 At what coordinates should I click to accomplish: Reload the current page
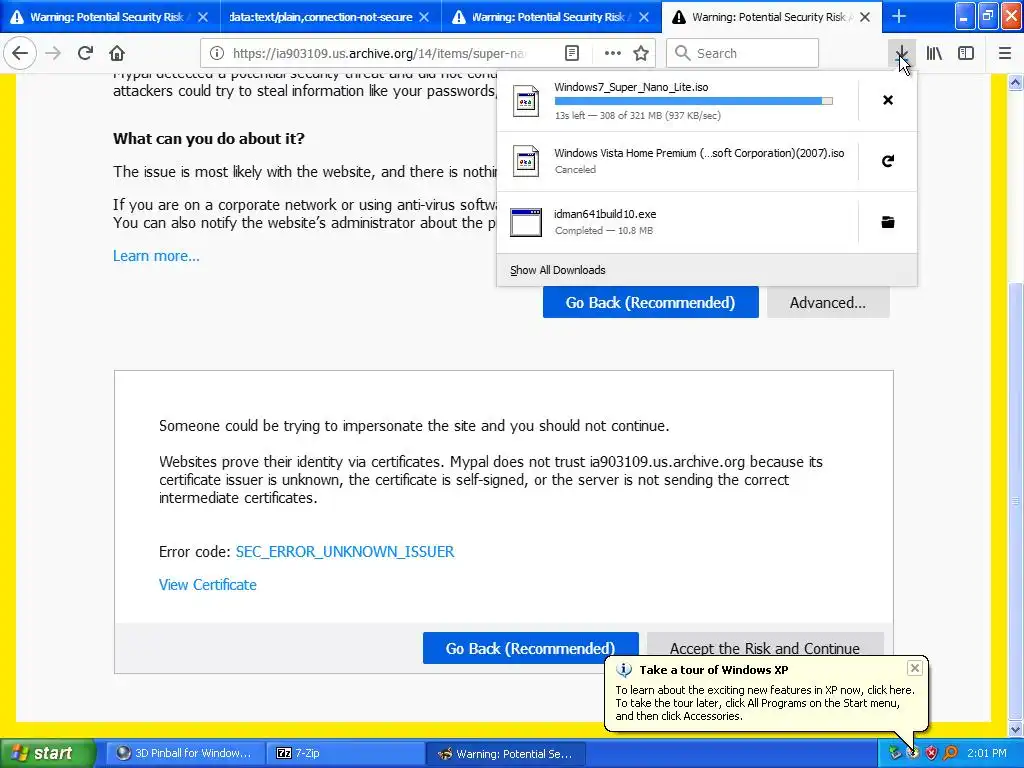pyautogui.click(x=85, y=53)
